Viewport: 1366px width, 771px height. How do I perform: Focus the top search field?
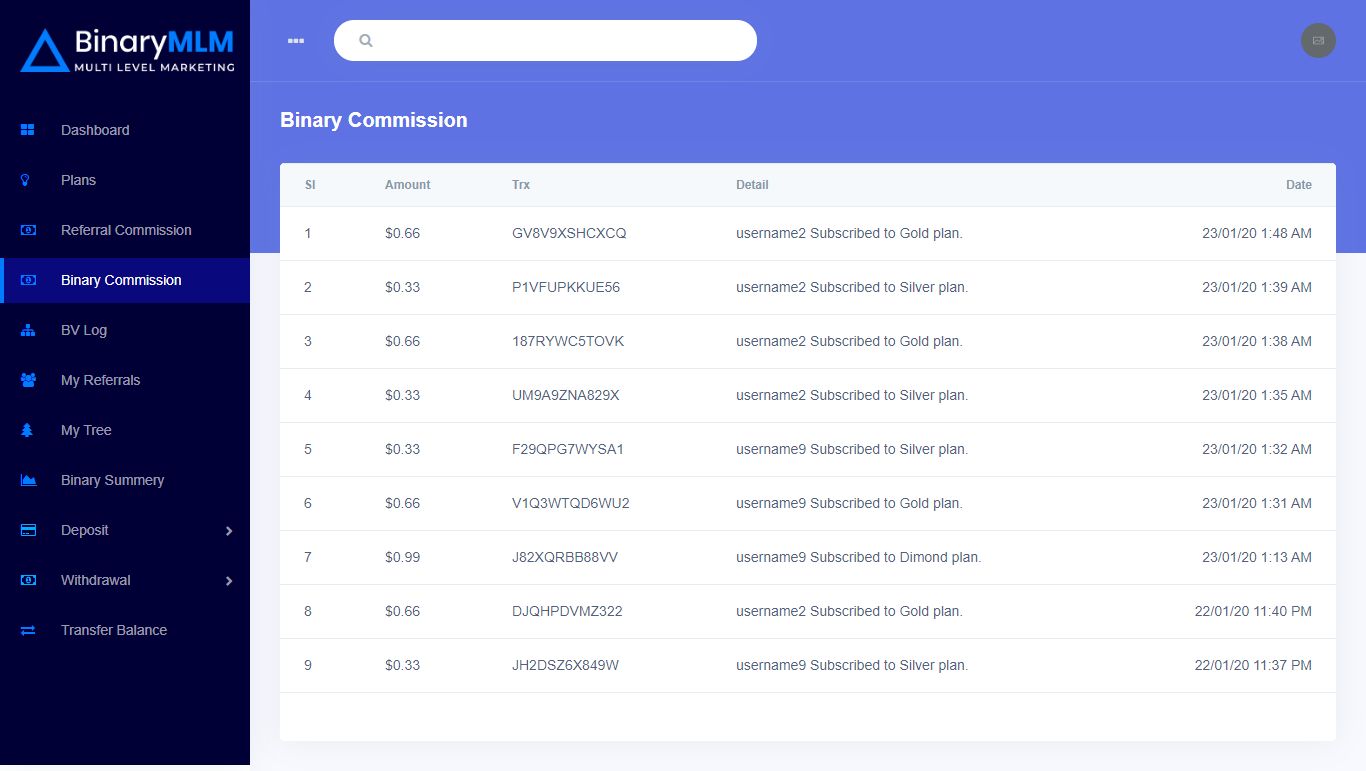pyautogui.click(x=545, y=41)
